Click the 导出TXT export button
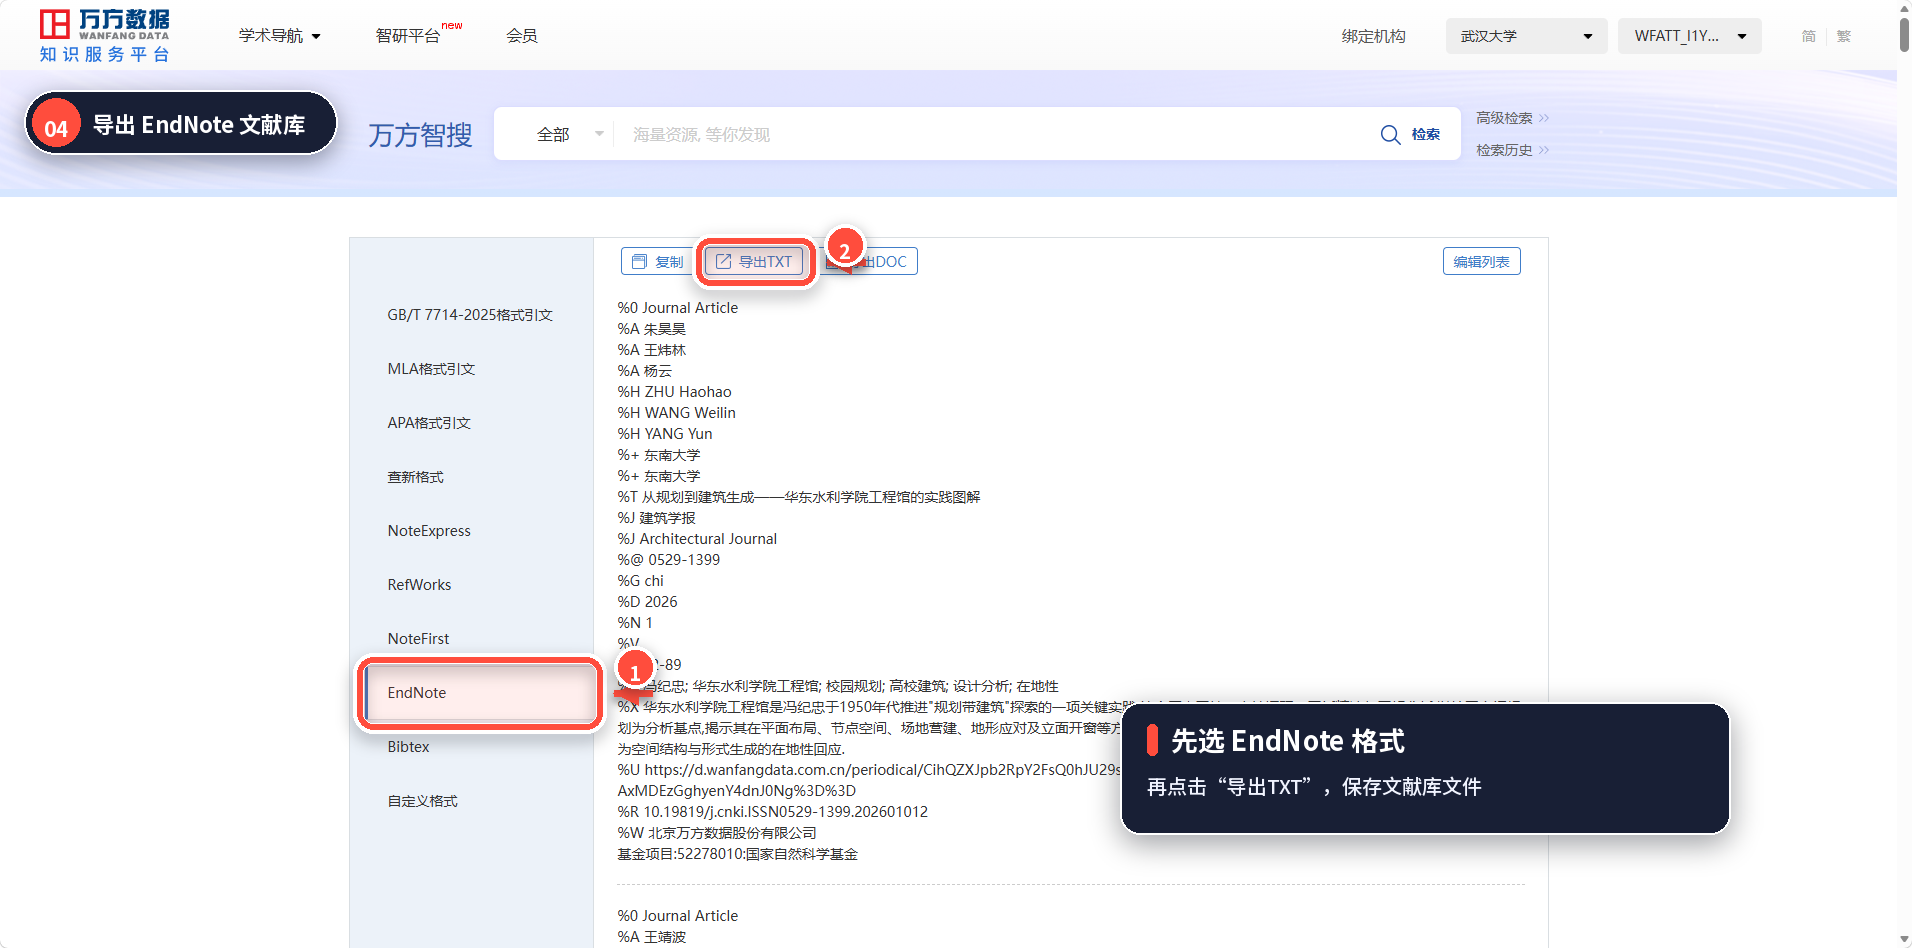The height and width of the screenshot is (948, 1912). tap(755, 261)
